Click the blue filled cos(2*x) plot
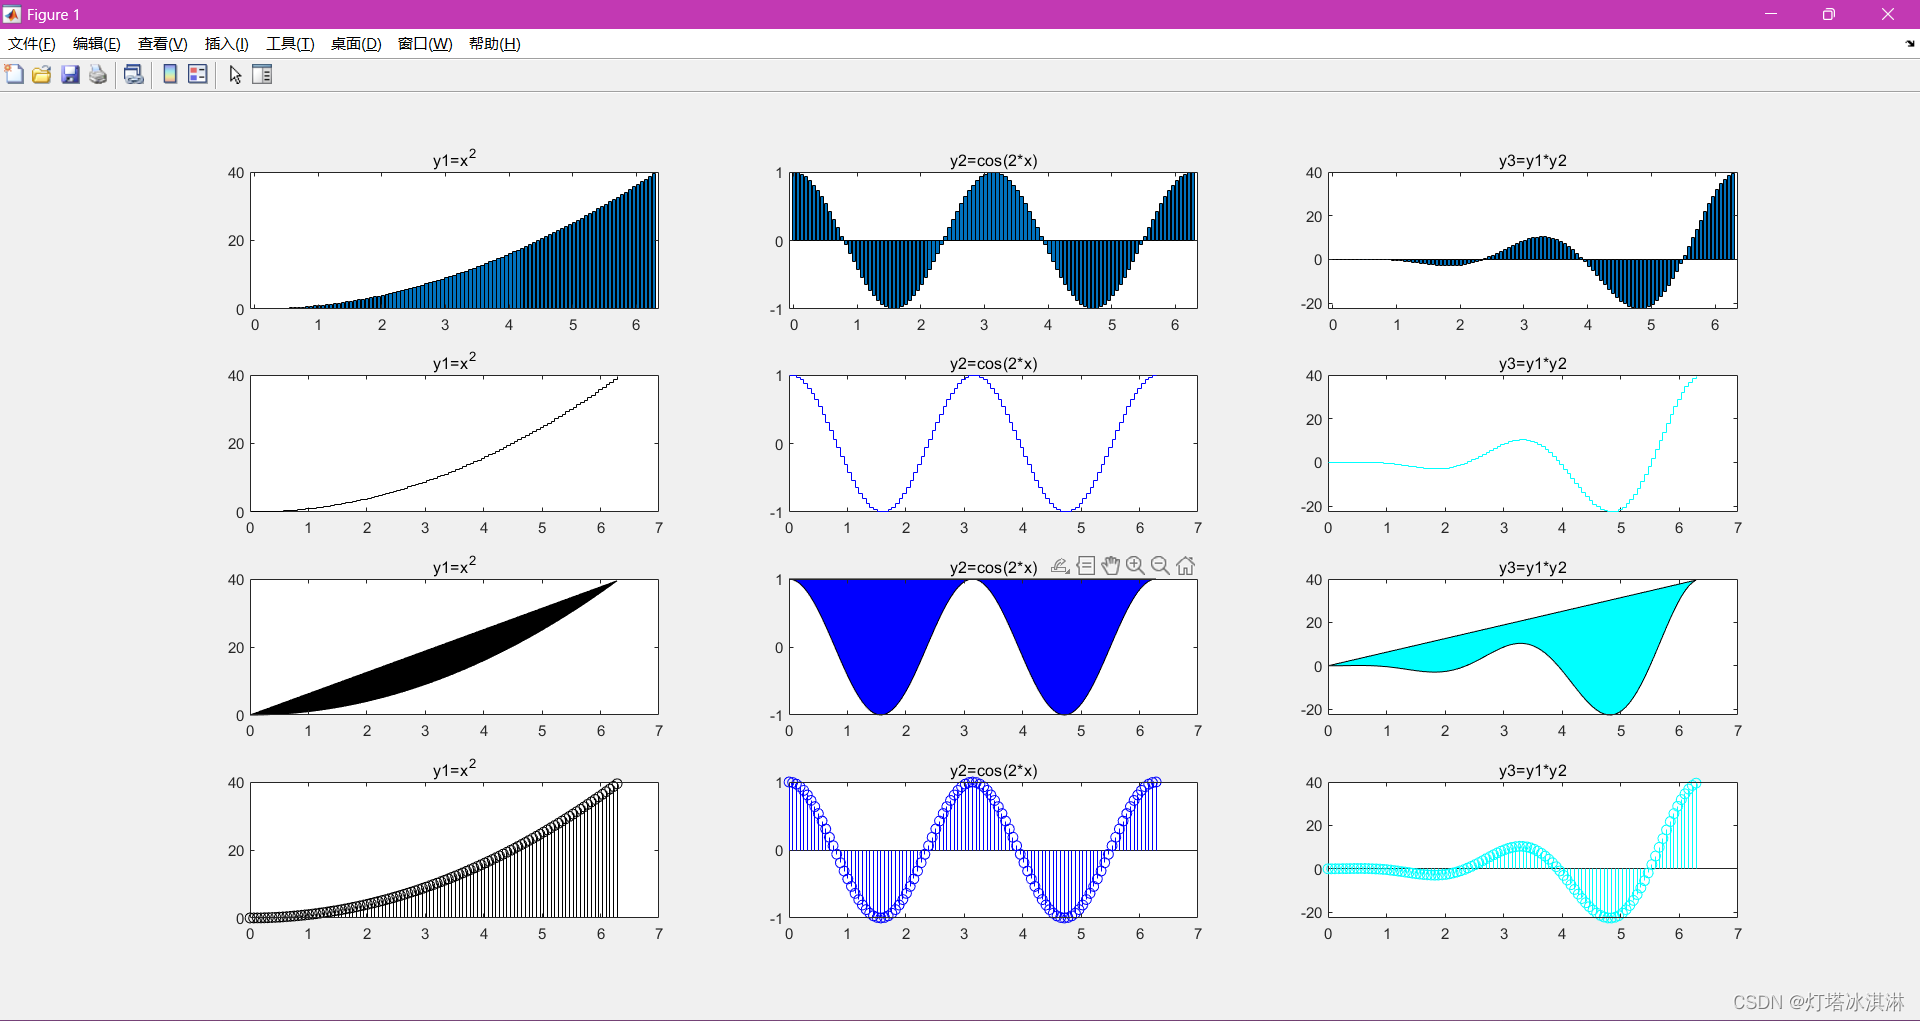Screen dimensions: 1920x1021 tap(993, 648)
